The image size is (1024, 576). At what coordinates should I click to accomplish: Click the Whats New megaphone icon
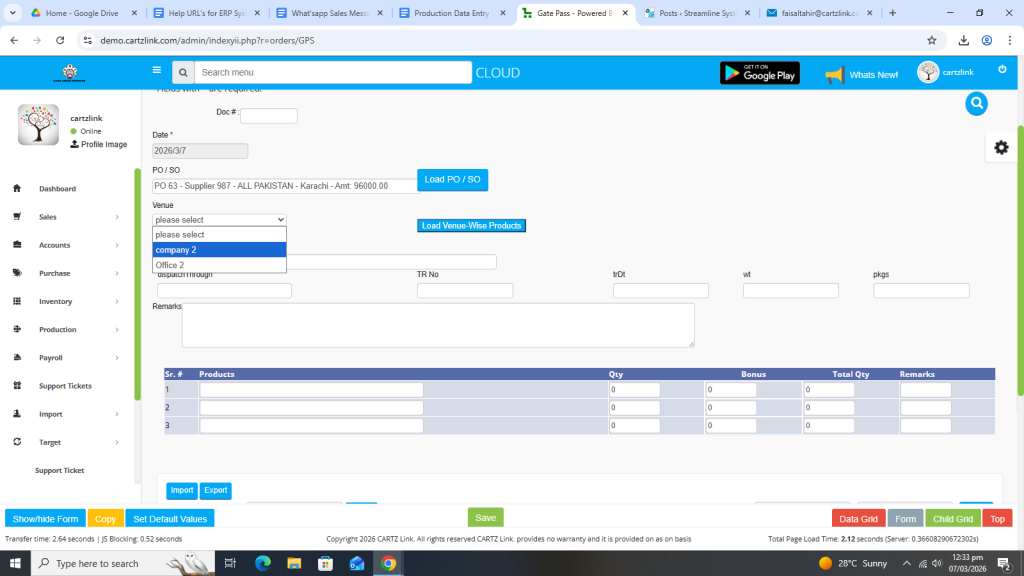(834, 74)
